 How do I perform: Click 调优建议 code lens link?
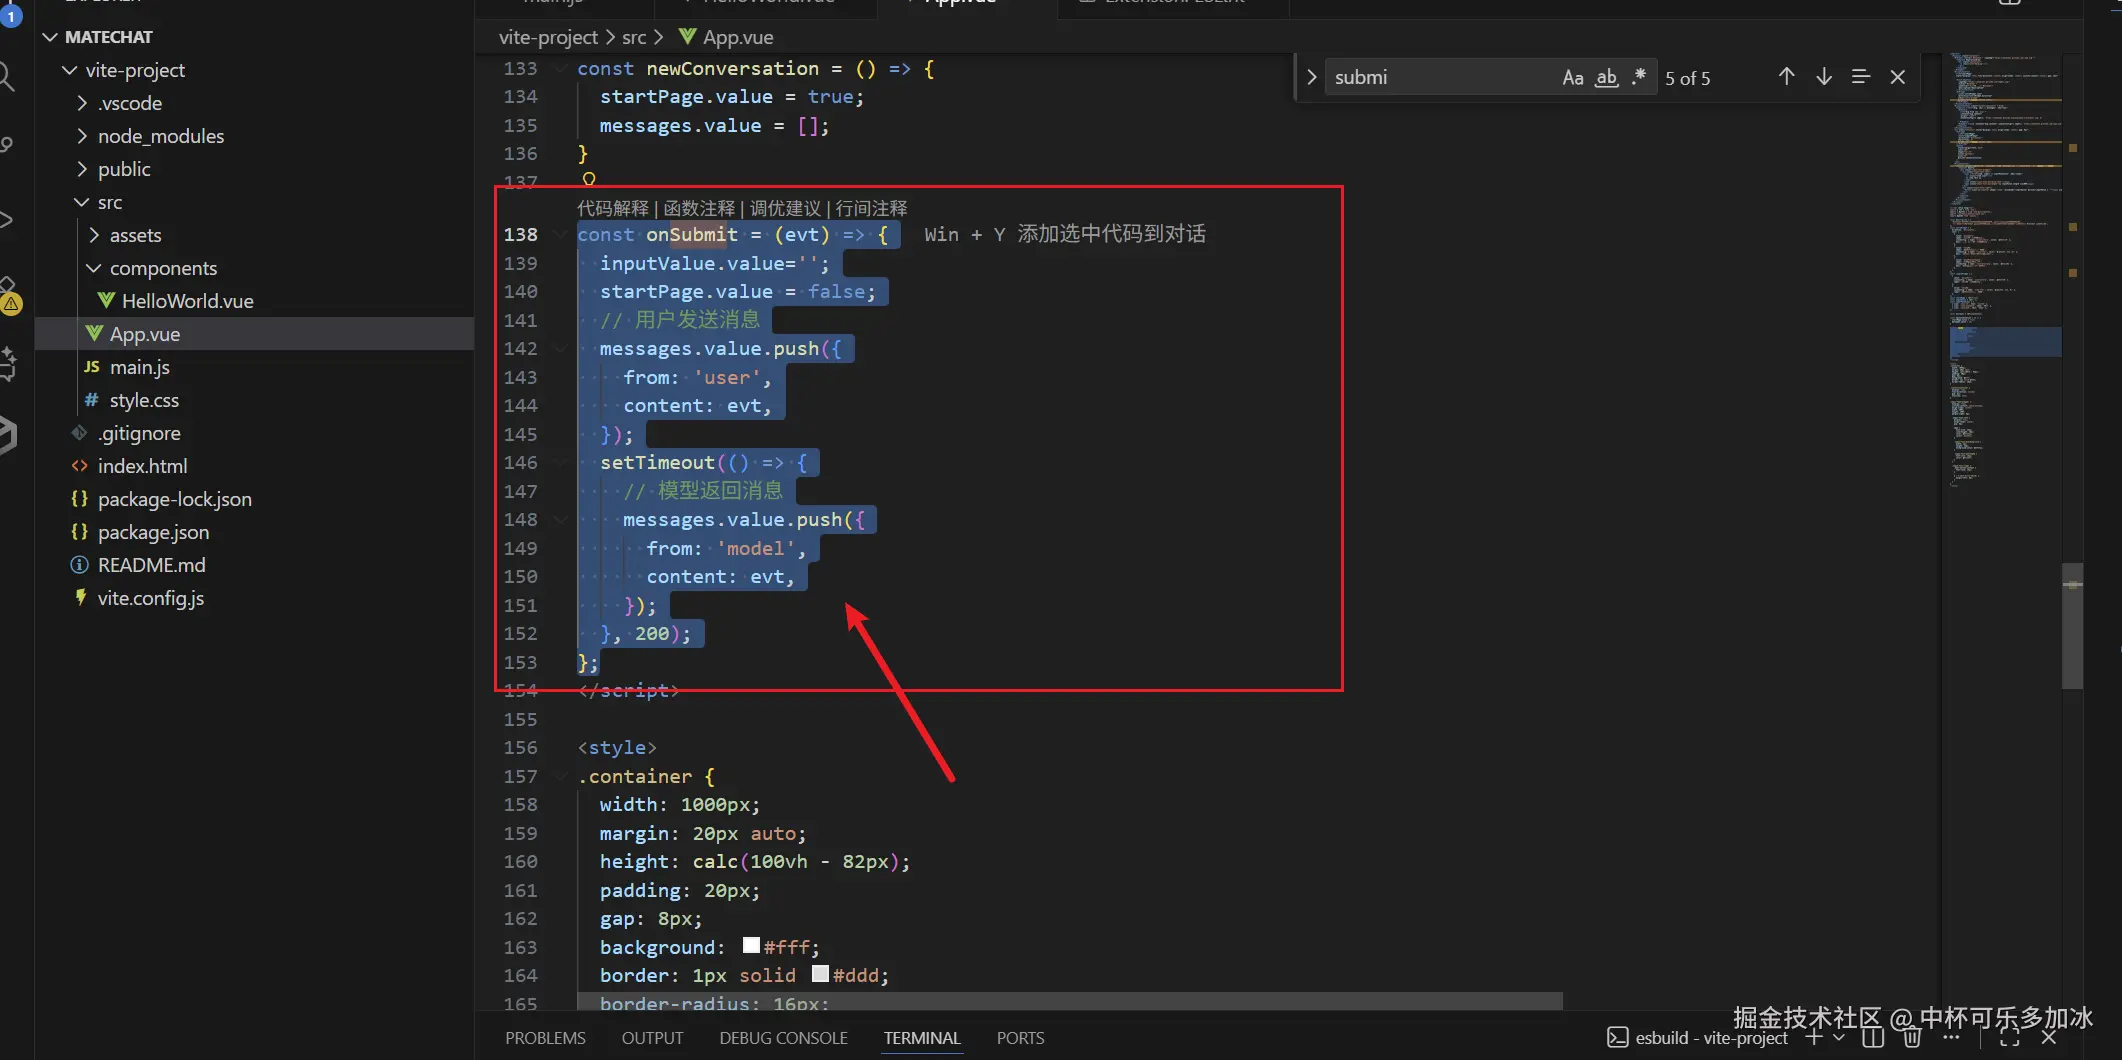point(785,208)
